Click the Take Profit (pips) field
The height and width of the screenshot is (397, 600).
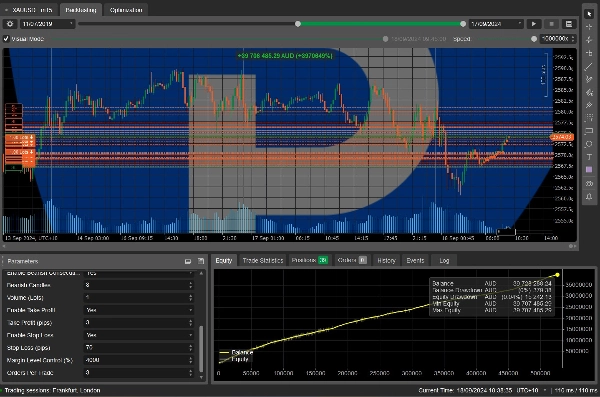click(x=139, y=322)
